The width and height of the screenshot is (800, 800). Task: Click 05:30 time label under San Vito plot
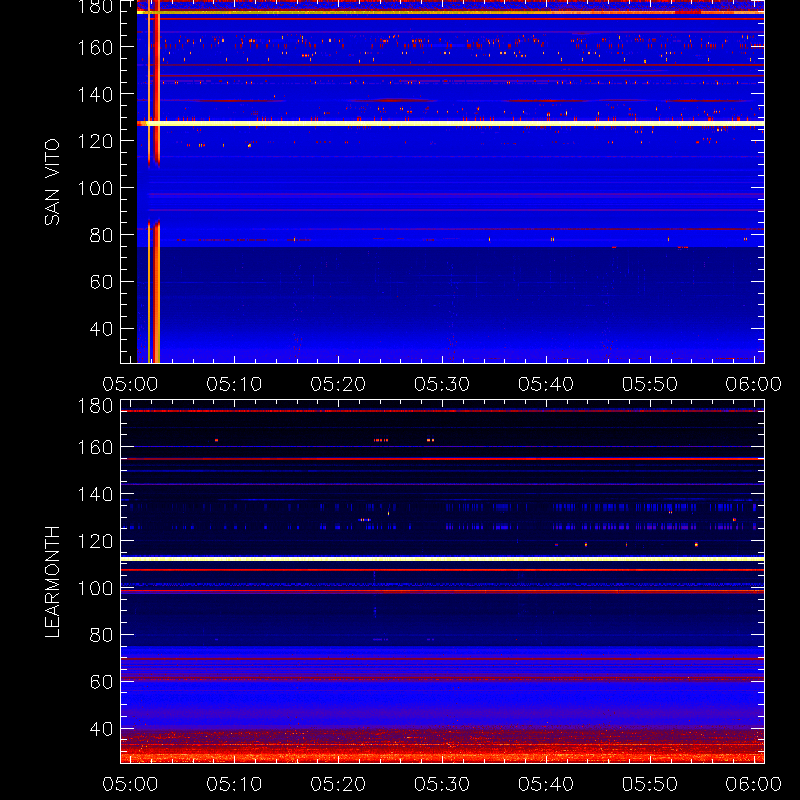(x=442, y=384)
